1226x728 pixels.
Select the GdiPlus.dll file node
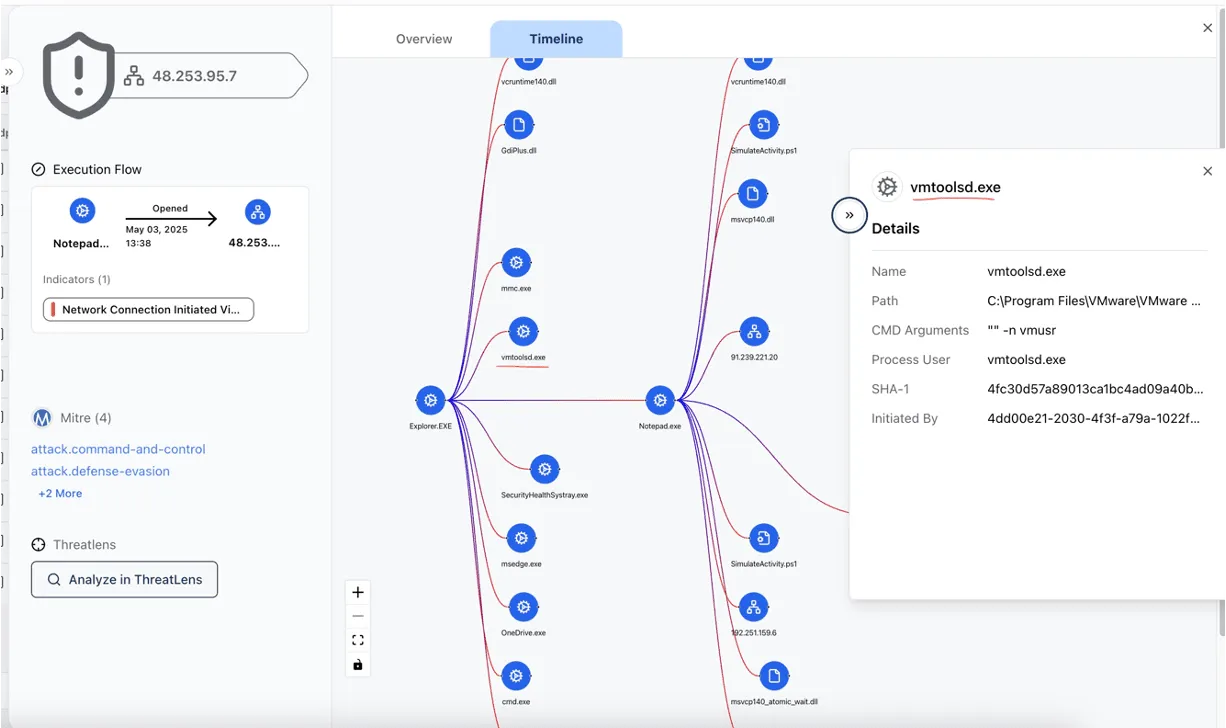click(x=518, y=125)
